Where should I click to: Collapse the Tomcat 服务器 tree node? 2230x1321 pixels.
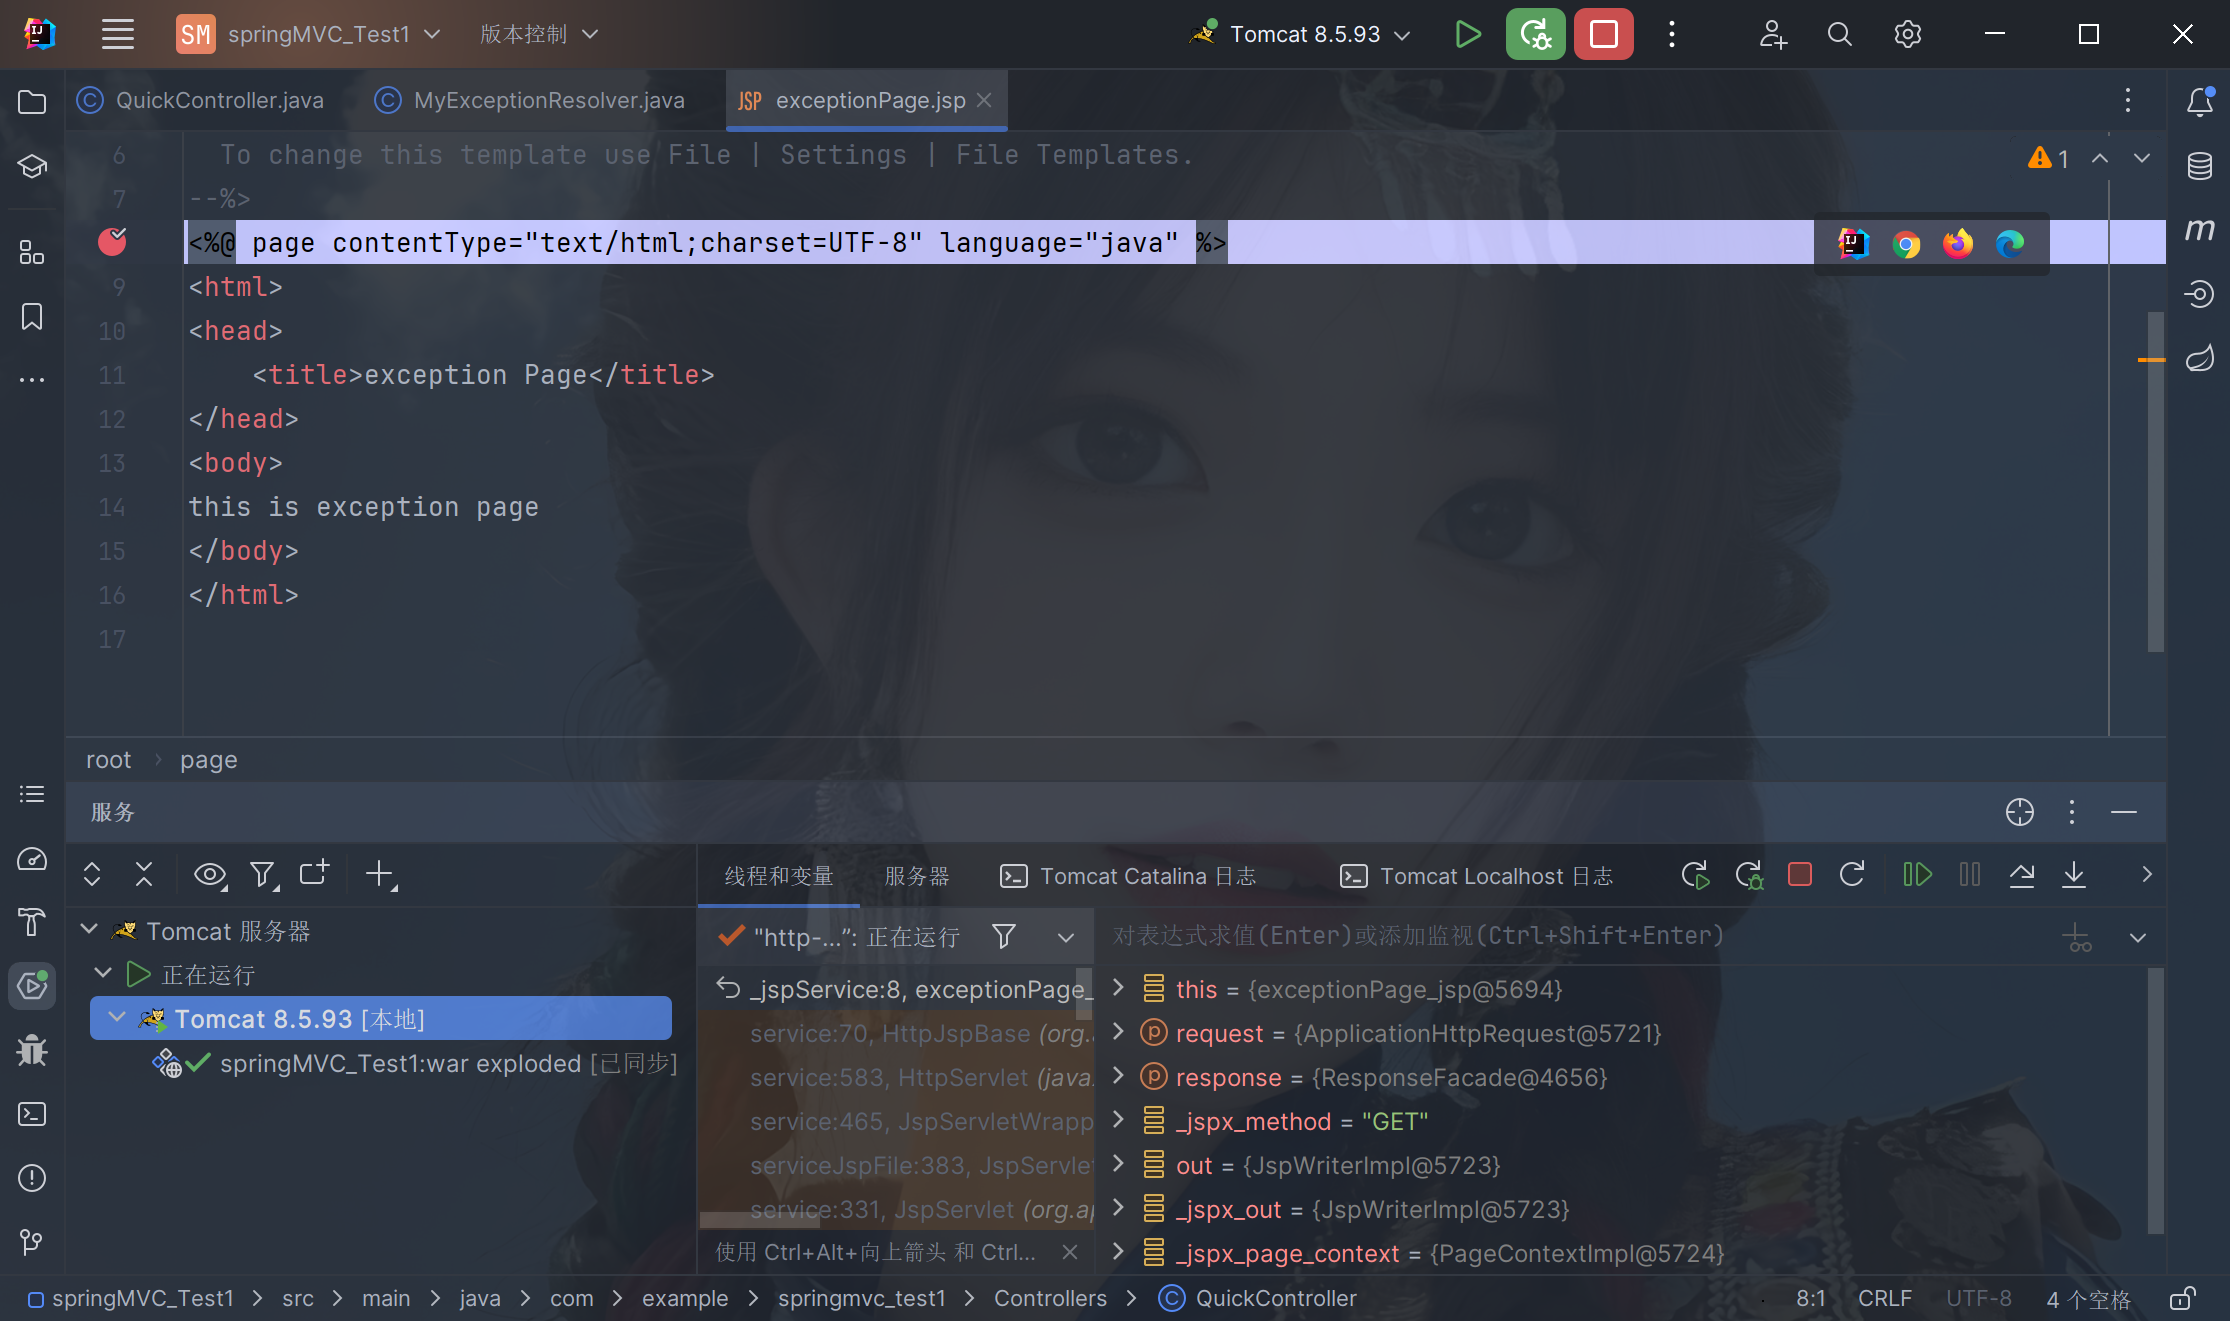click(x=89, y=930)
